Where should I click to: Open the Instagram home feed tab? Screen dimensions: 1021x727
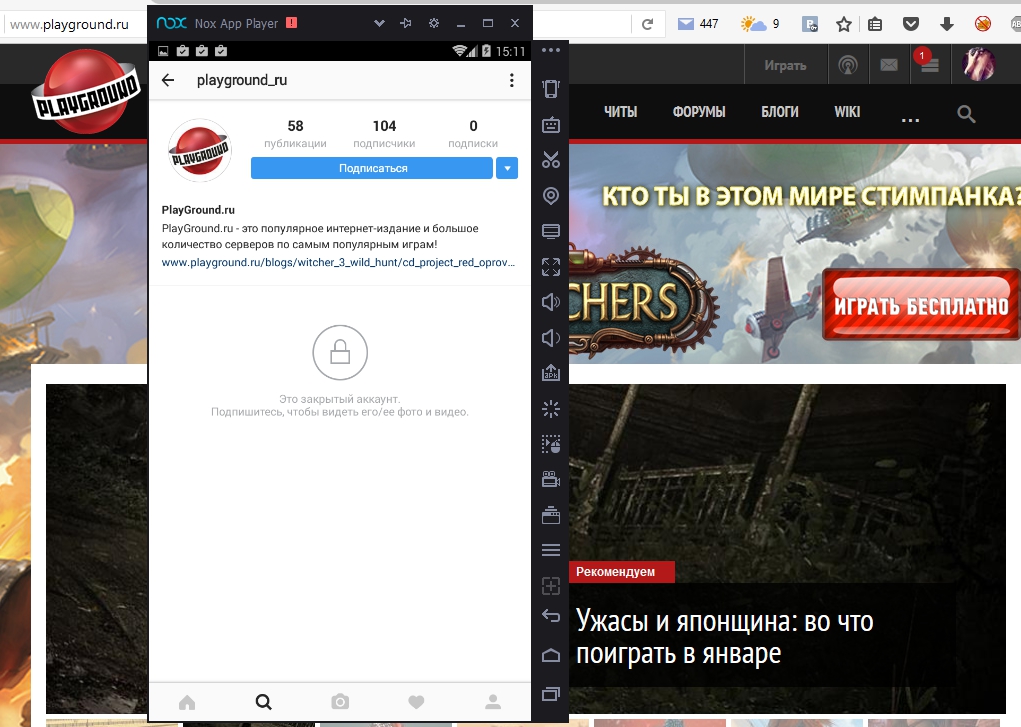click(x=187, y=702)
